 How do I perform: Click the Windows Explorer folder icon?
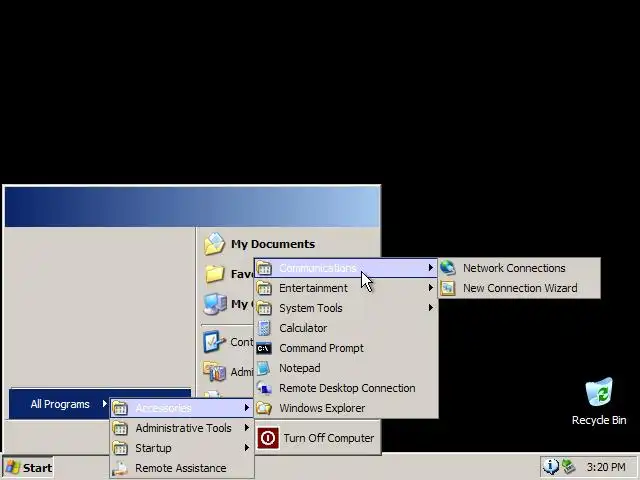(x=264, y=408)
